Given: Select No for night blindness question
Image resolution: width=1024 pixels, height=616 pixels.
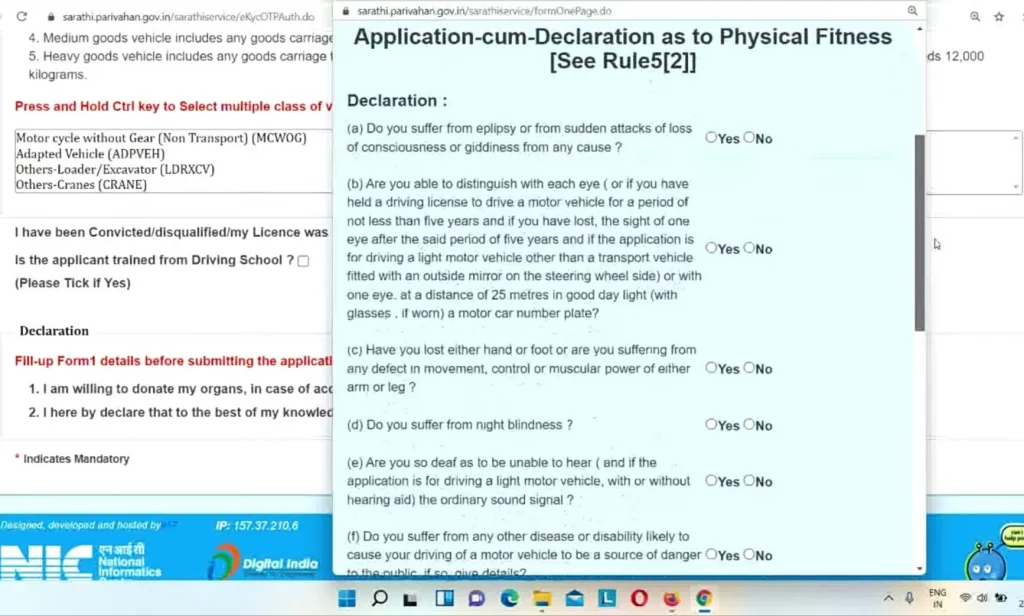Looking at the screenshot, I should 749,425.
